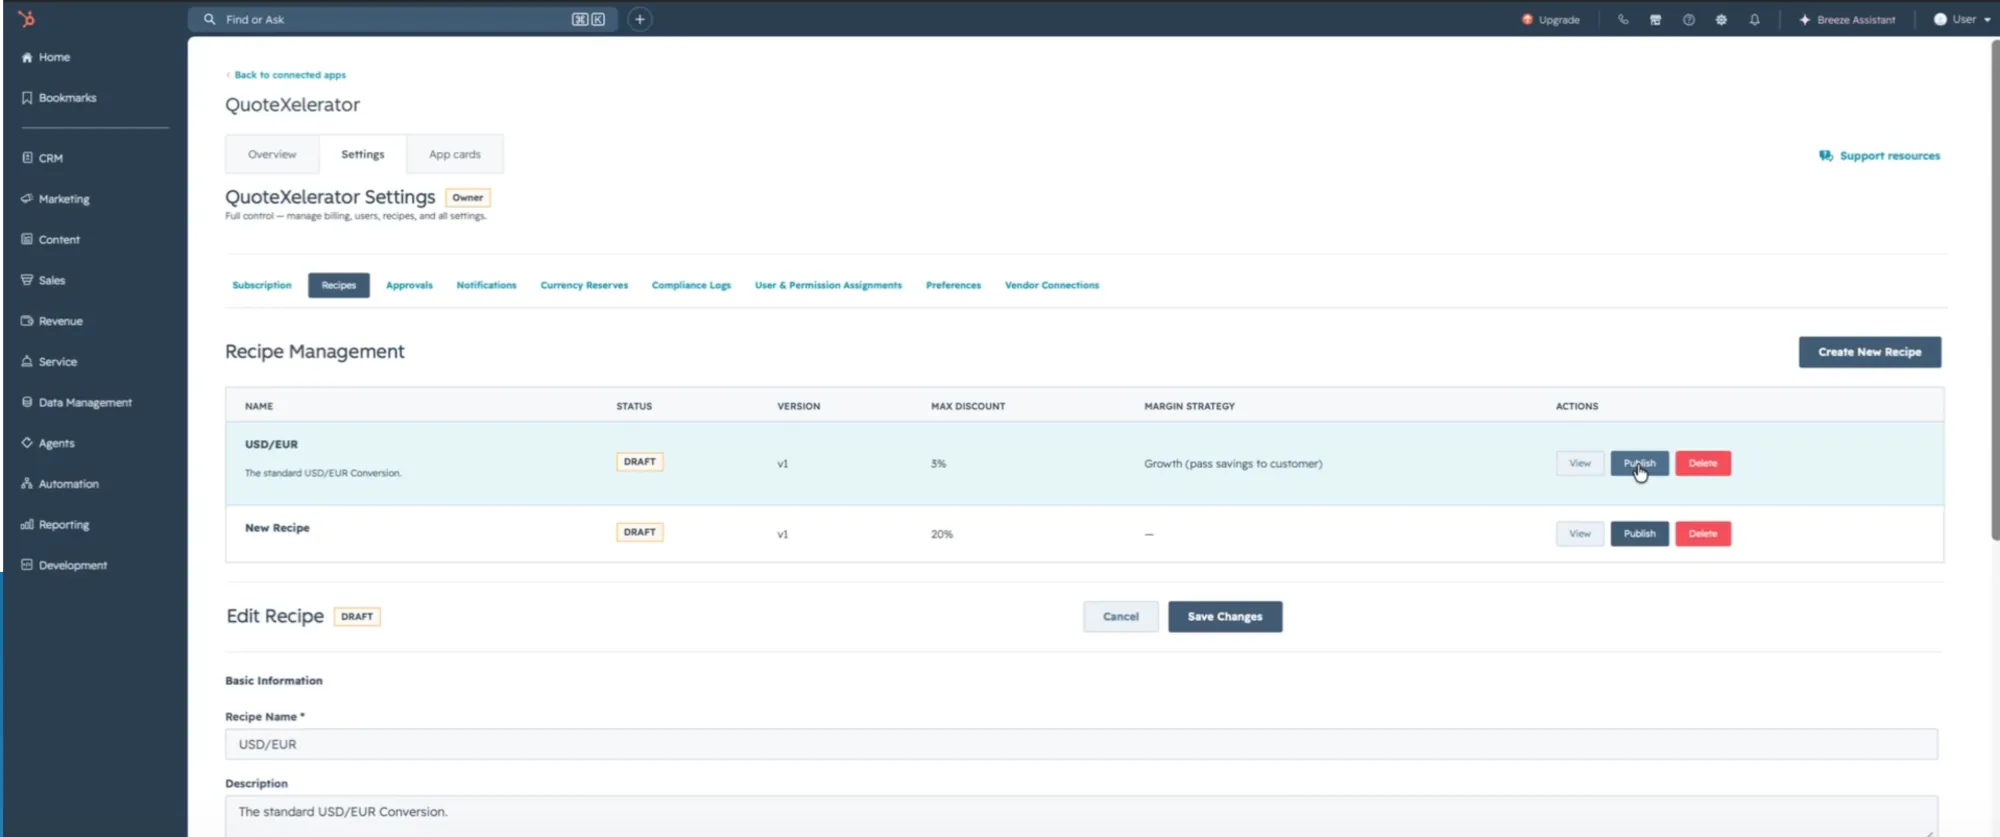Click the USD/EUR recipe name text
2000x837 pixels.
[x=271, y=444]
